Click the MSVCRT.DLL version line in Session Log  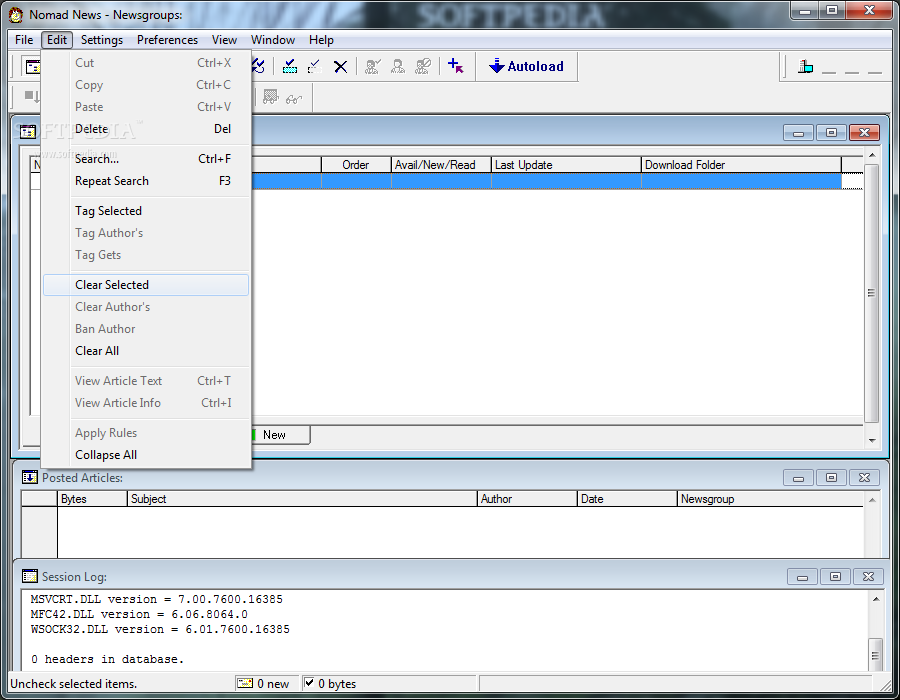tap(157, 599)
